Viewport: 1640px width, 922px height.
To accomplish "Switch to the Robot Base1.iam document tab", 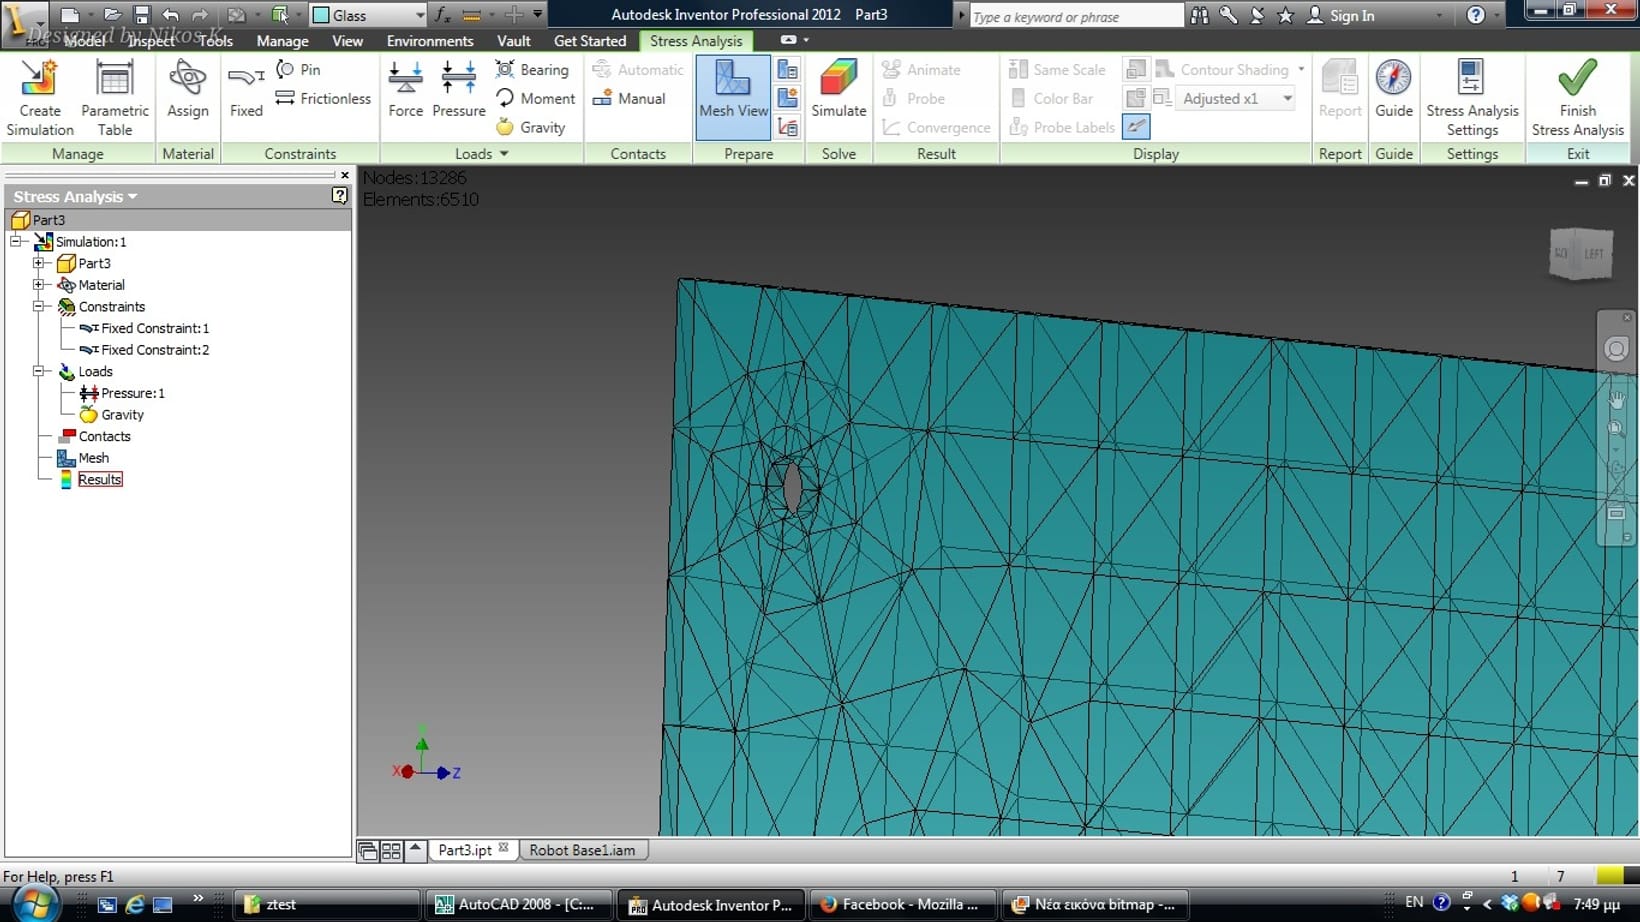I will pyautogui.click(x=582, y=850).
